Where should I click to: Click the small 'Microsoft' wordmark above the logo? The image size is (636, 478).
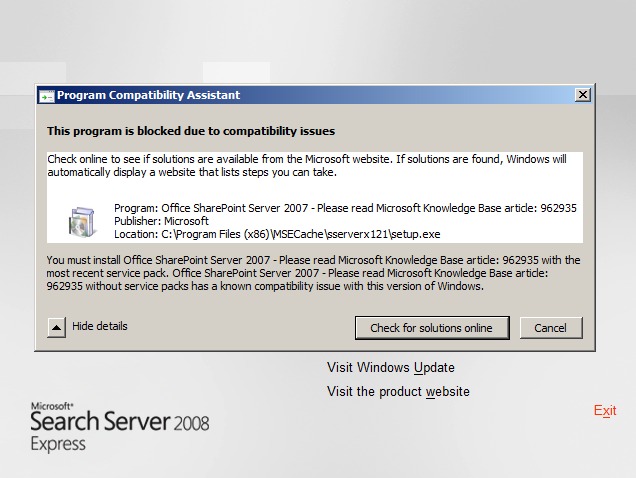(52, 406)
